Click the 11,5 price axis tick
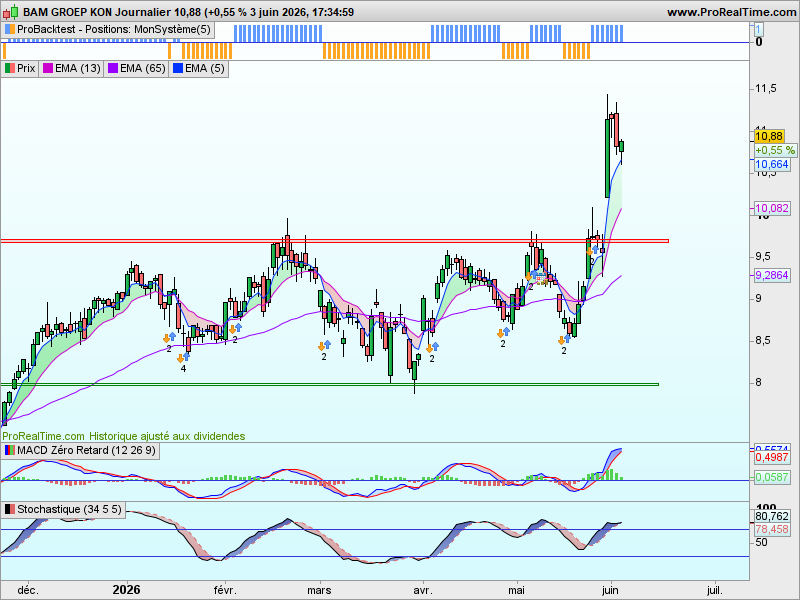The height and width of the screenshot is (600, 800). click(766, 88)
